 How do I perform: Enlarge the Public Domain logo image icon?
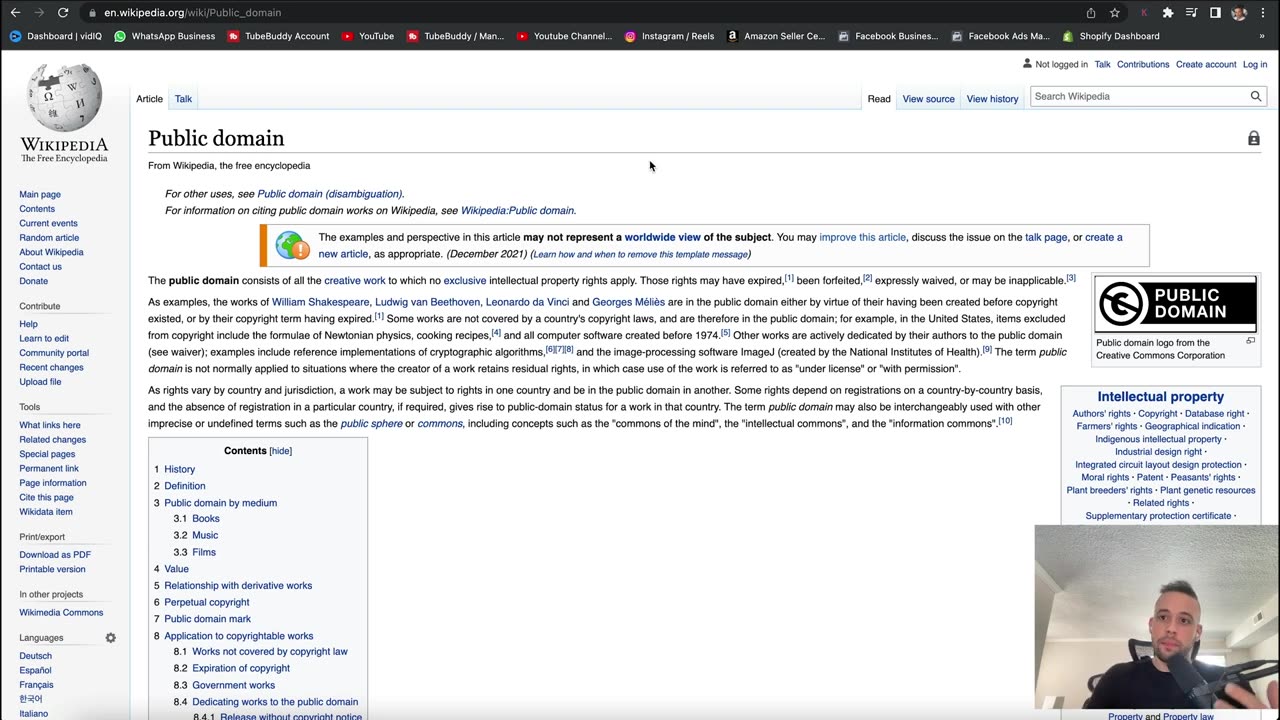(1250, 341)
